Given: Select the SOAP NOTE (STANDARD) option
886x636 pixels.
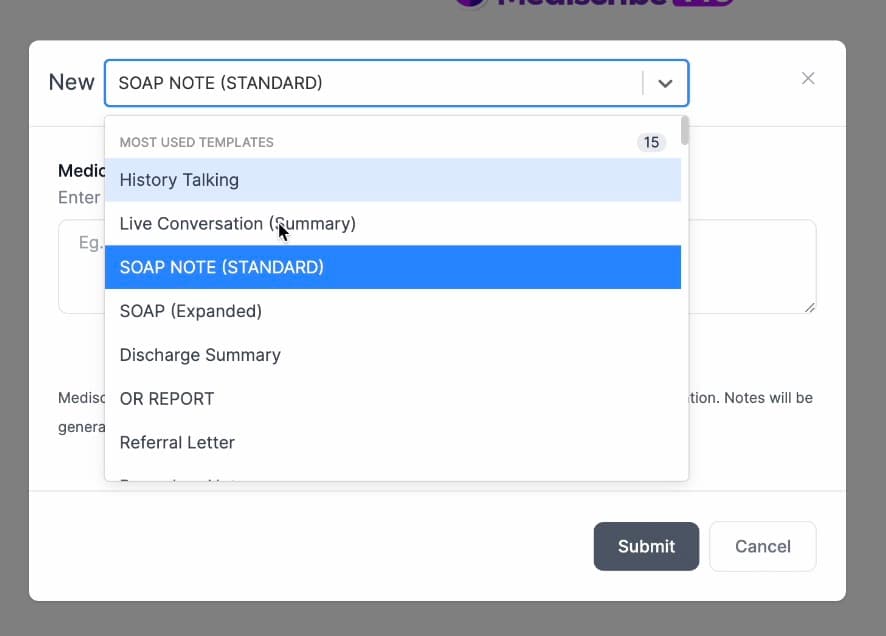Looking at the screenshot, I should 221,267.
